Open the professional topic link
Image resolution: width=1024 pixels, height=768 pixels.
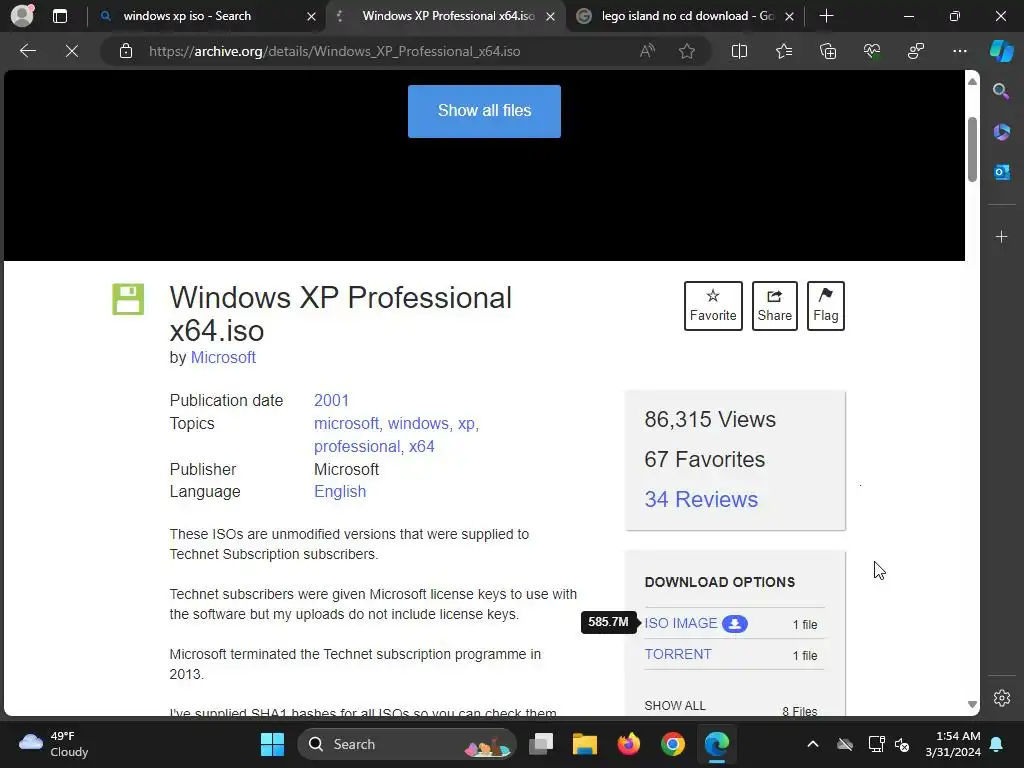pos(357,447)
